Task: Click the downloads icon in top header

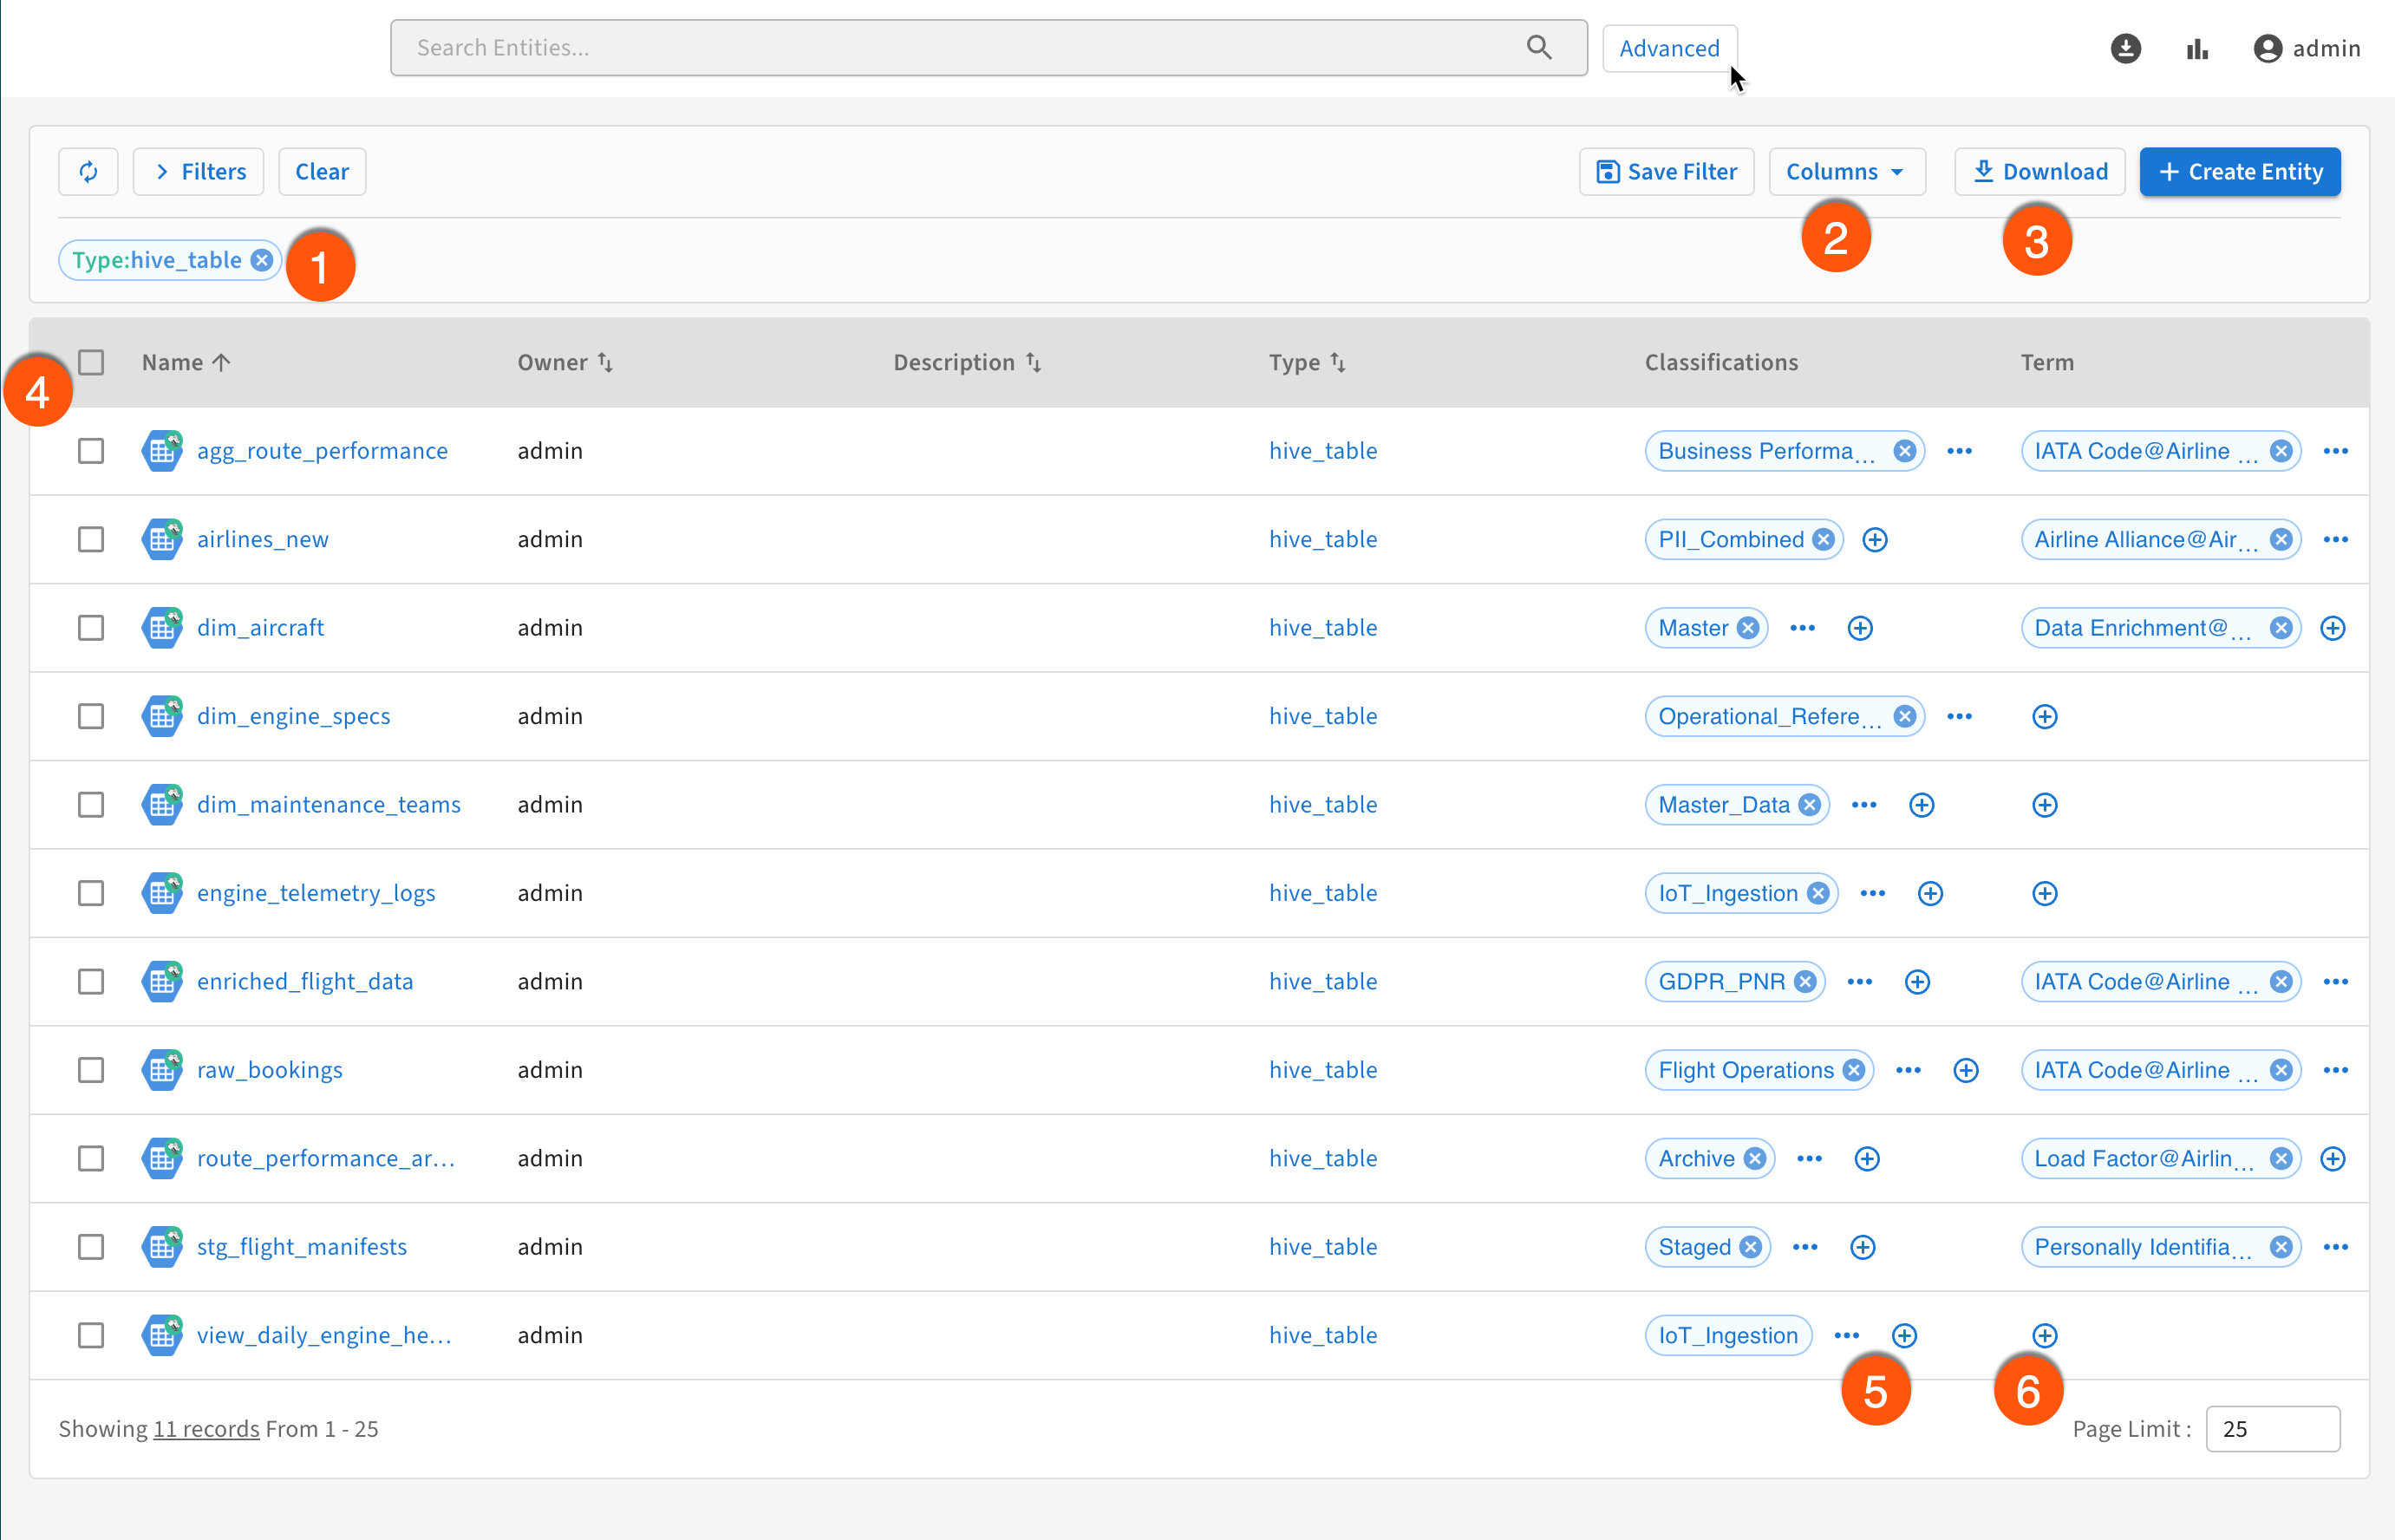Action: point(2125,48)
